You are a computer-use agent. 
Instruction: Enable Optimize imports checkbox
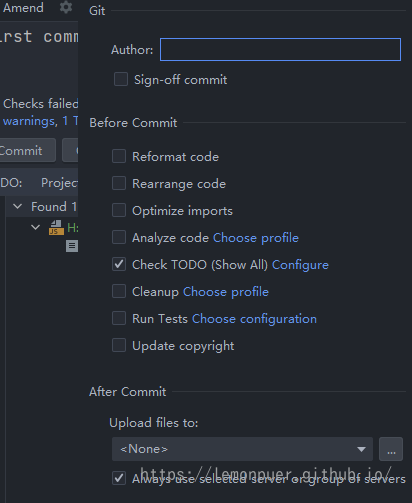click(119, 210)
